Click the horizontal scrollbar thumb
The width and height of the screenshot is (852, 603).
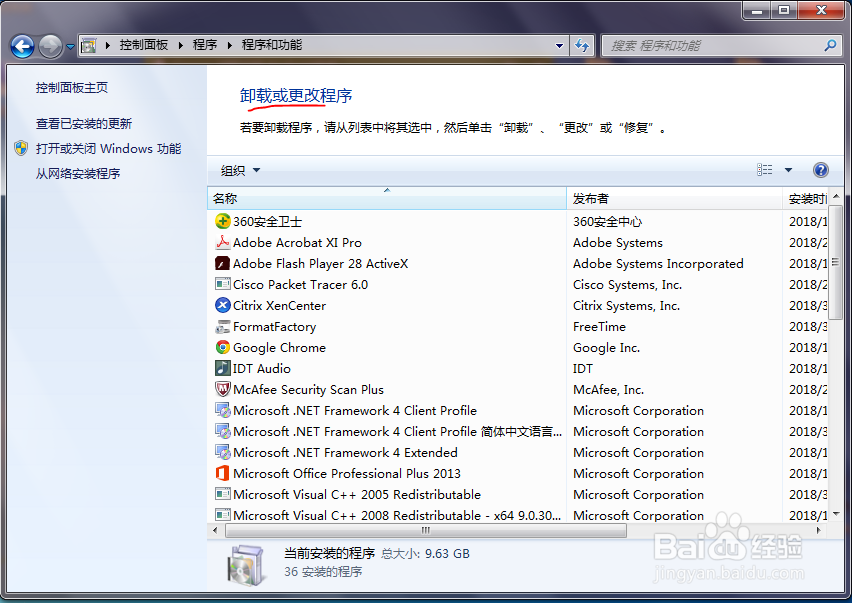pyautogui.click(x=426, y=530)
